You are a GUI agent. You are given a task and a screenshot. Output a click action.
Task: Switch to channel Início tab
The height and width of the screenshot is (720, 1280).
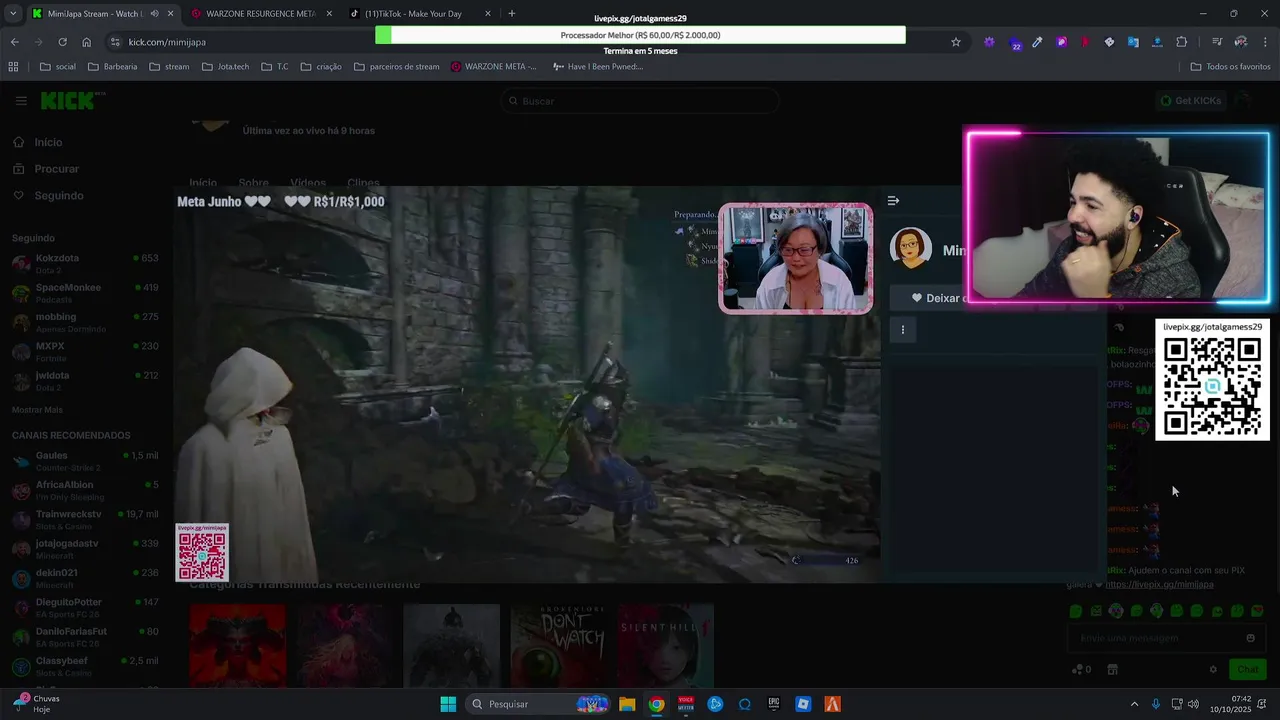(203, 183)
